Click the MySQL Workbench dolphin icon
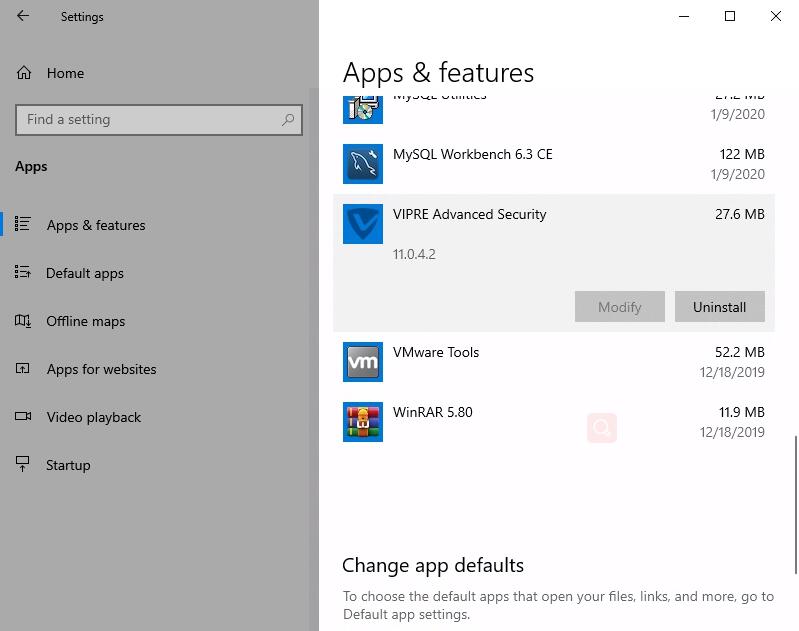This screenshot has height=631, width=799. pyautogui.click(x=363, y=164)
